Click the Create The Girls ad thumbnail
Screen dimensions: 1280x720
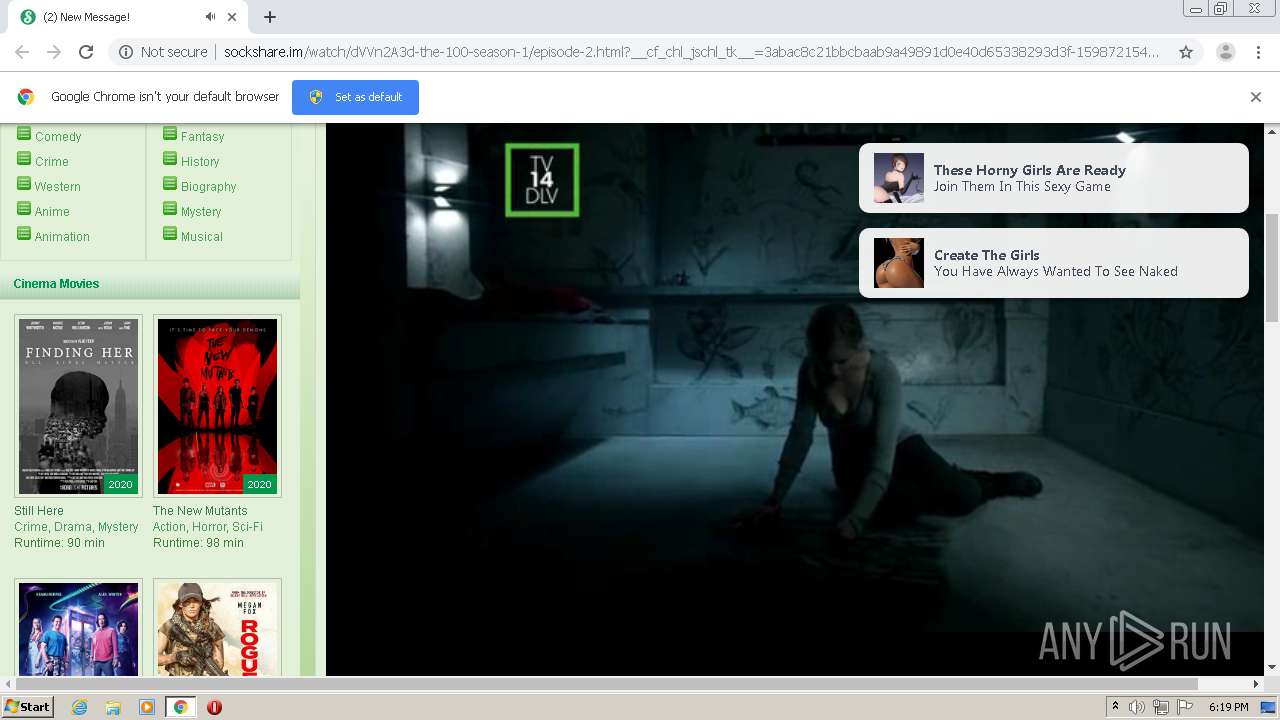coord(898,263)
